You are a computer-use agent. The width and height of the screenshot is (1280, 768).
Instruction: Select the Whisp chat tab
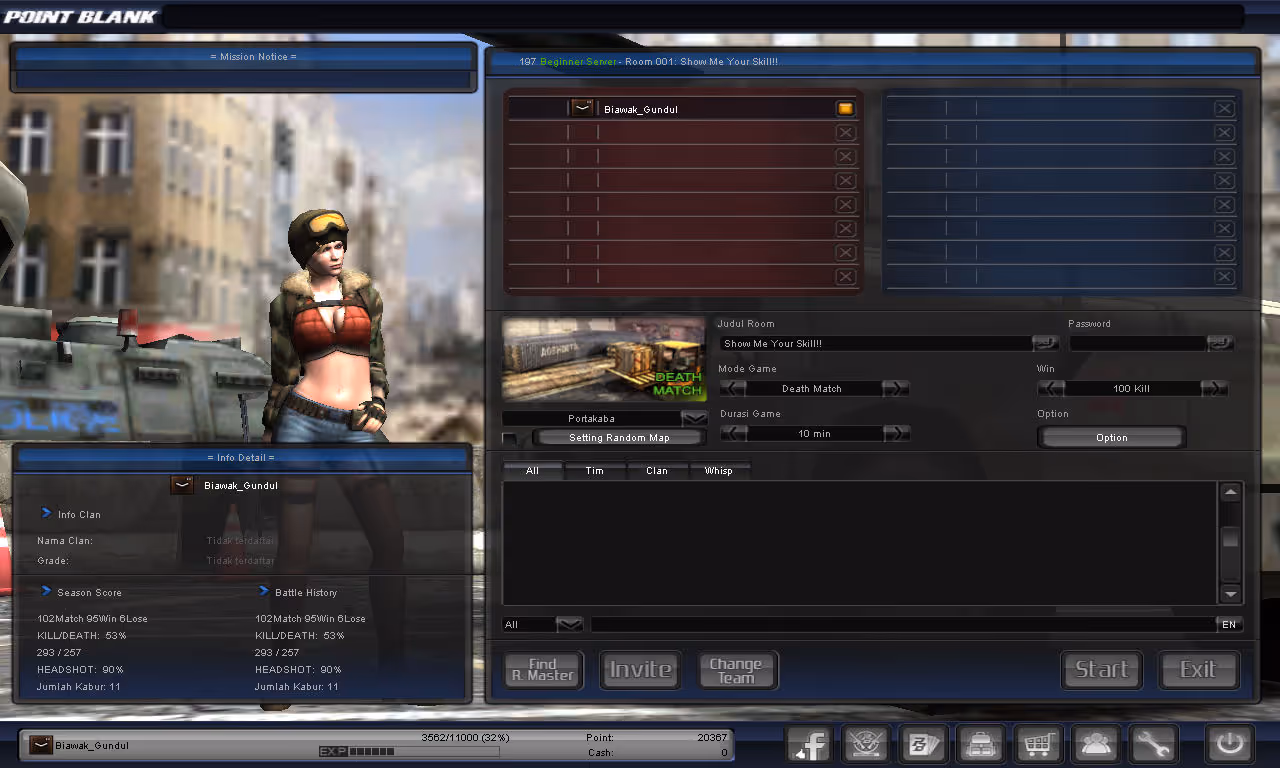(x=718, y=470)
